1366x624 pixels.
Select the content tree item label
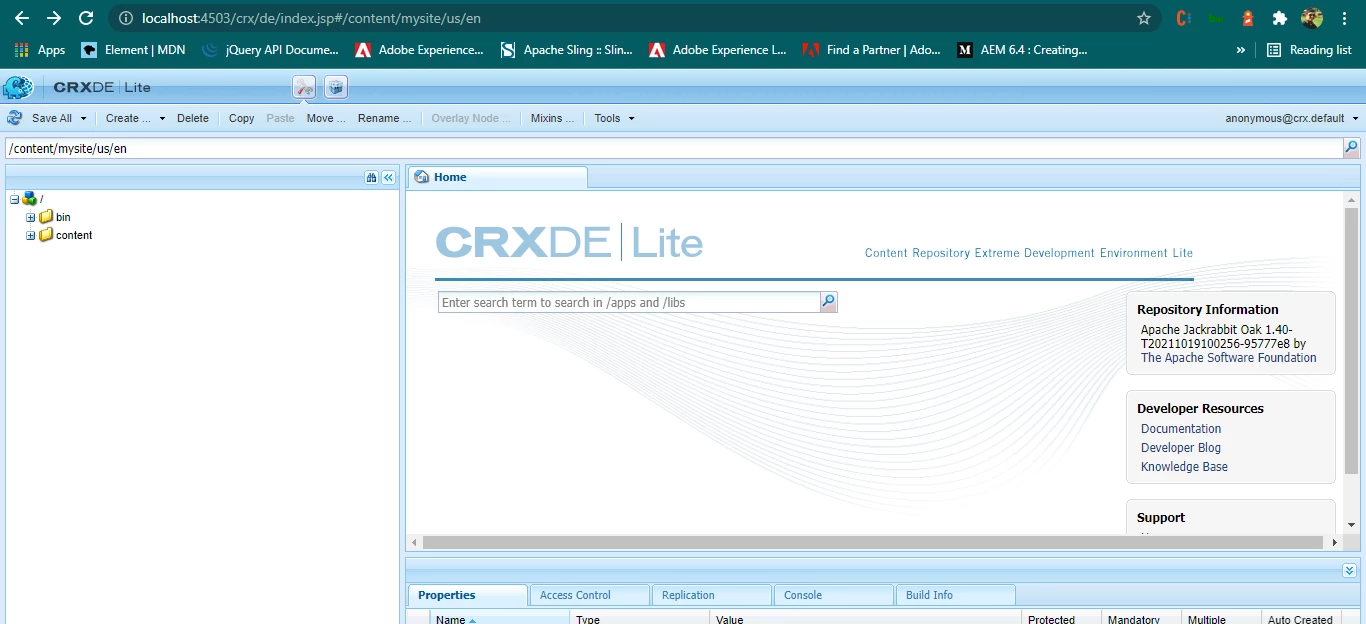point(74,235)
